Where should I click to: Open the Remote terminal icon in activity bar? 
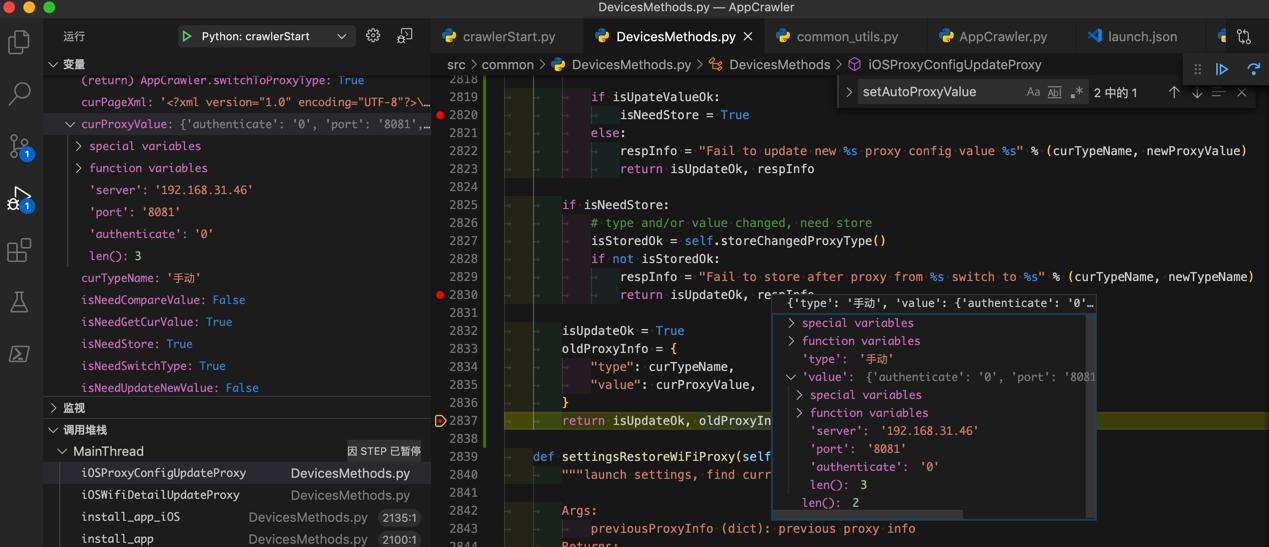[x=19, y=354]
